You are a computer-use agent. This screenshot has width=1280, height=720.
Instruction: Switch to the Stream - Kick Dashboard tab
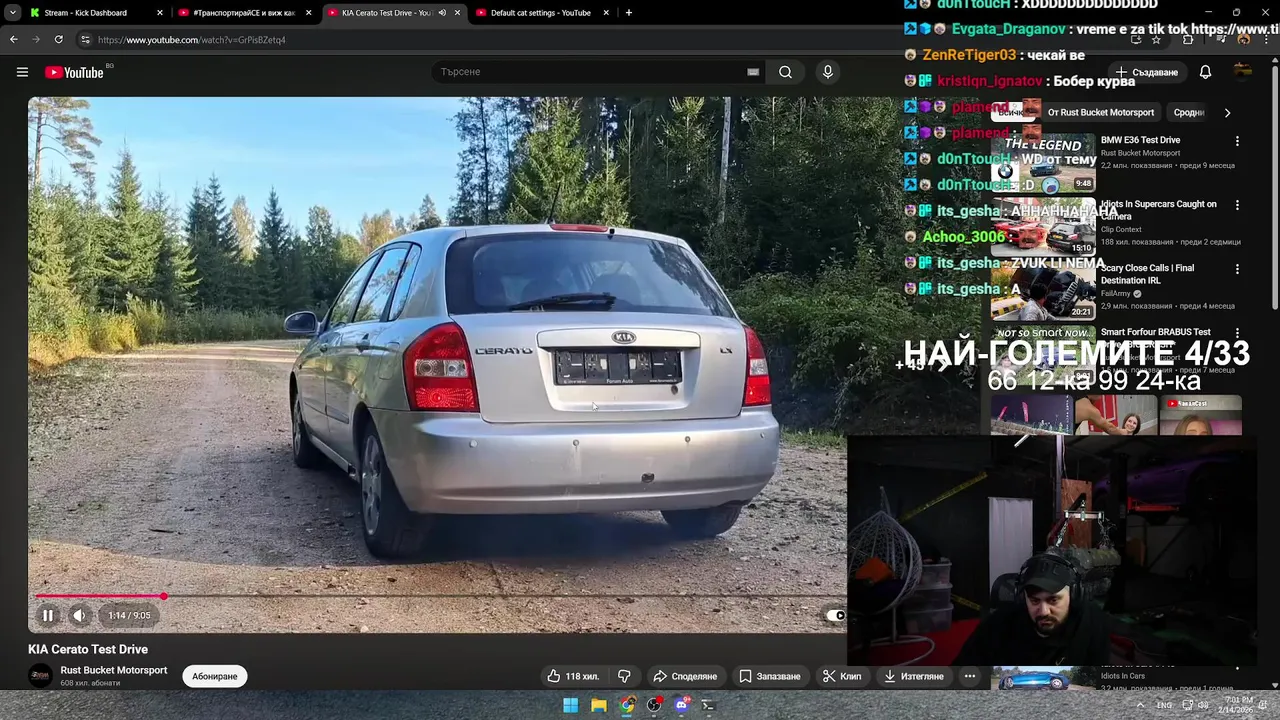coord(96,13)
